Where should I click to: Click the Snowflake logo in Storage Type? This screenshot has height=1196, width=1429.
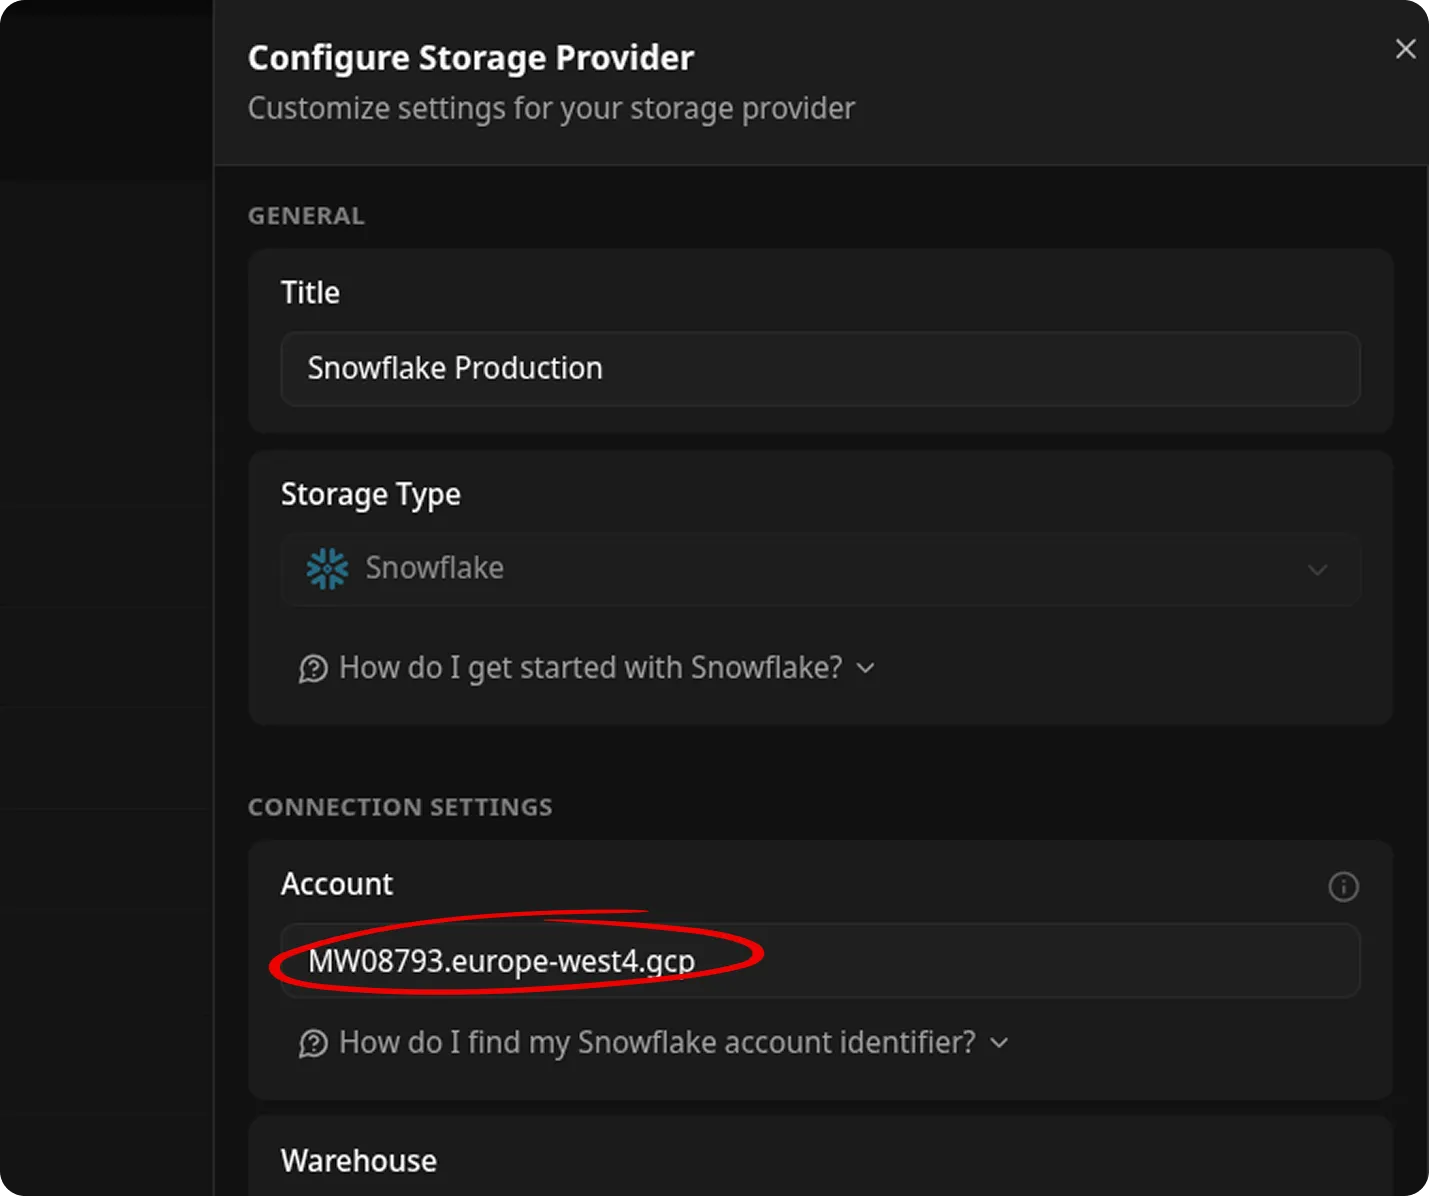(326, 568)
